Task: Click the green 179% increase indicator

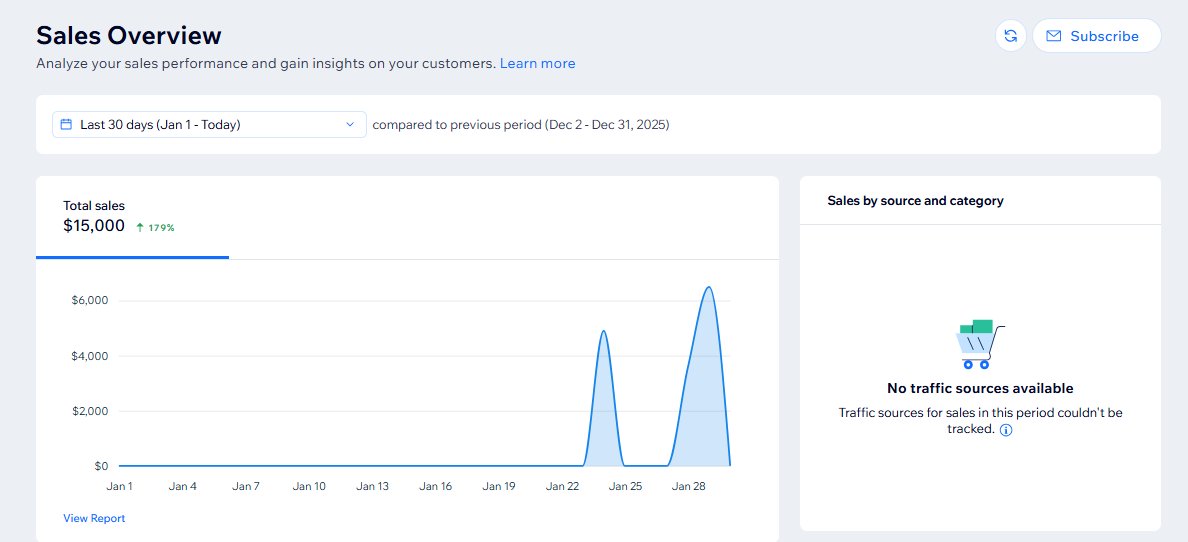Action: (155, 227)
